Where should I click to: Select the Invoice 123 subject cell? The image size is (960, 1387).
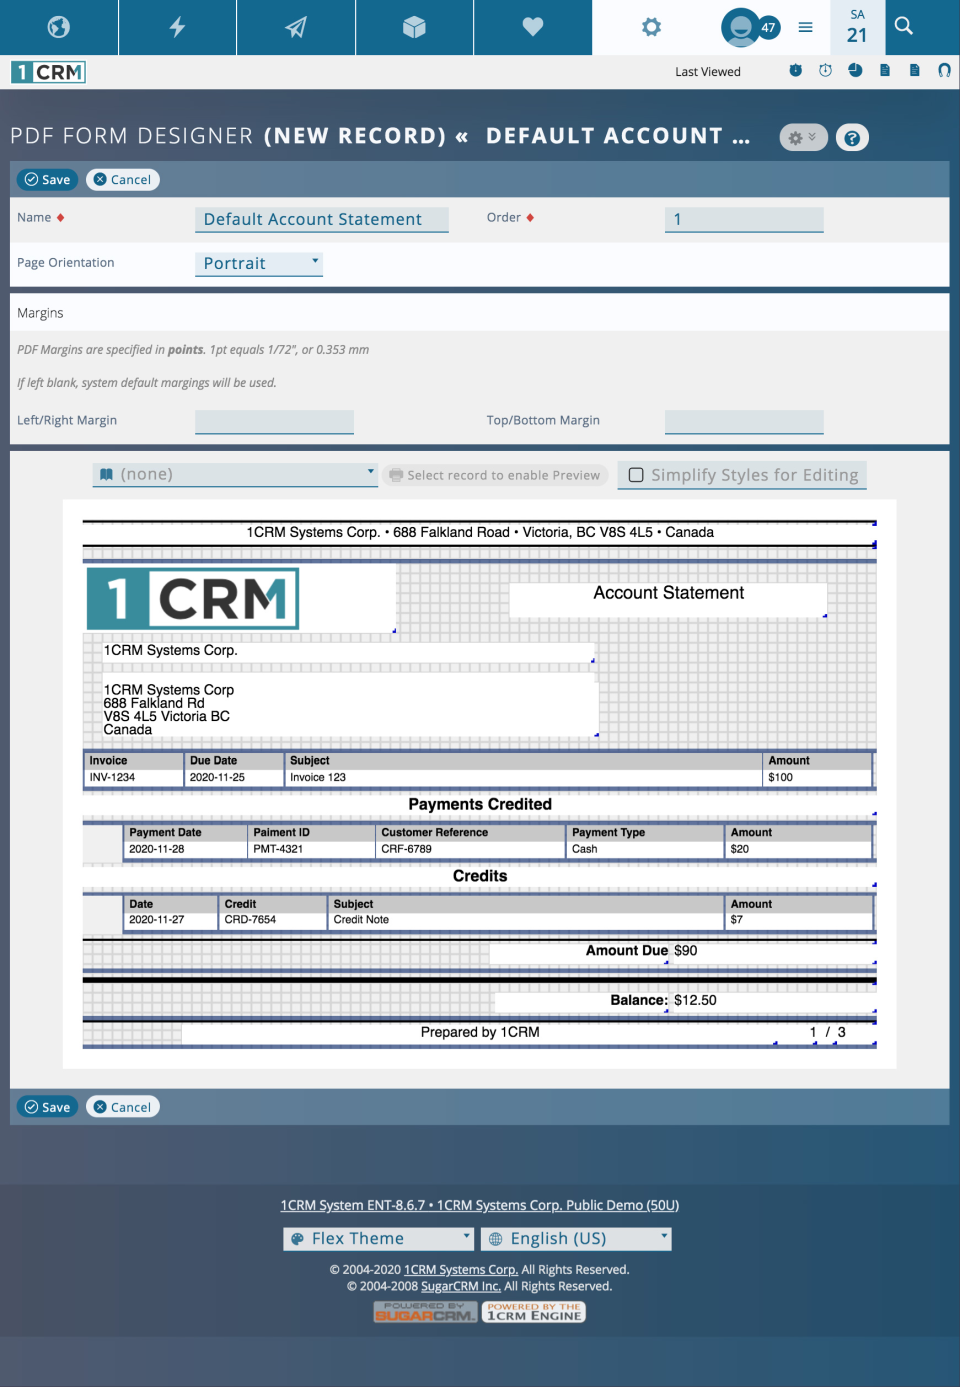pos(524,778)
